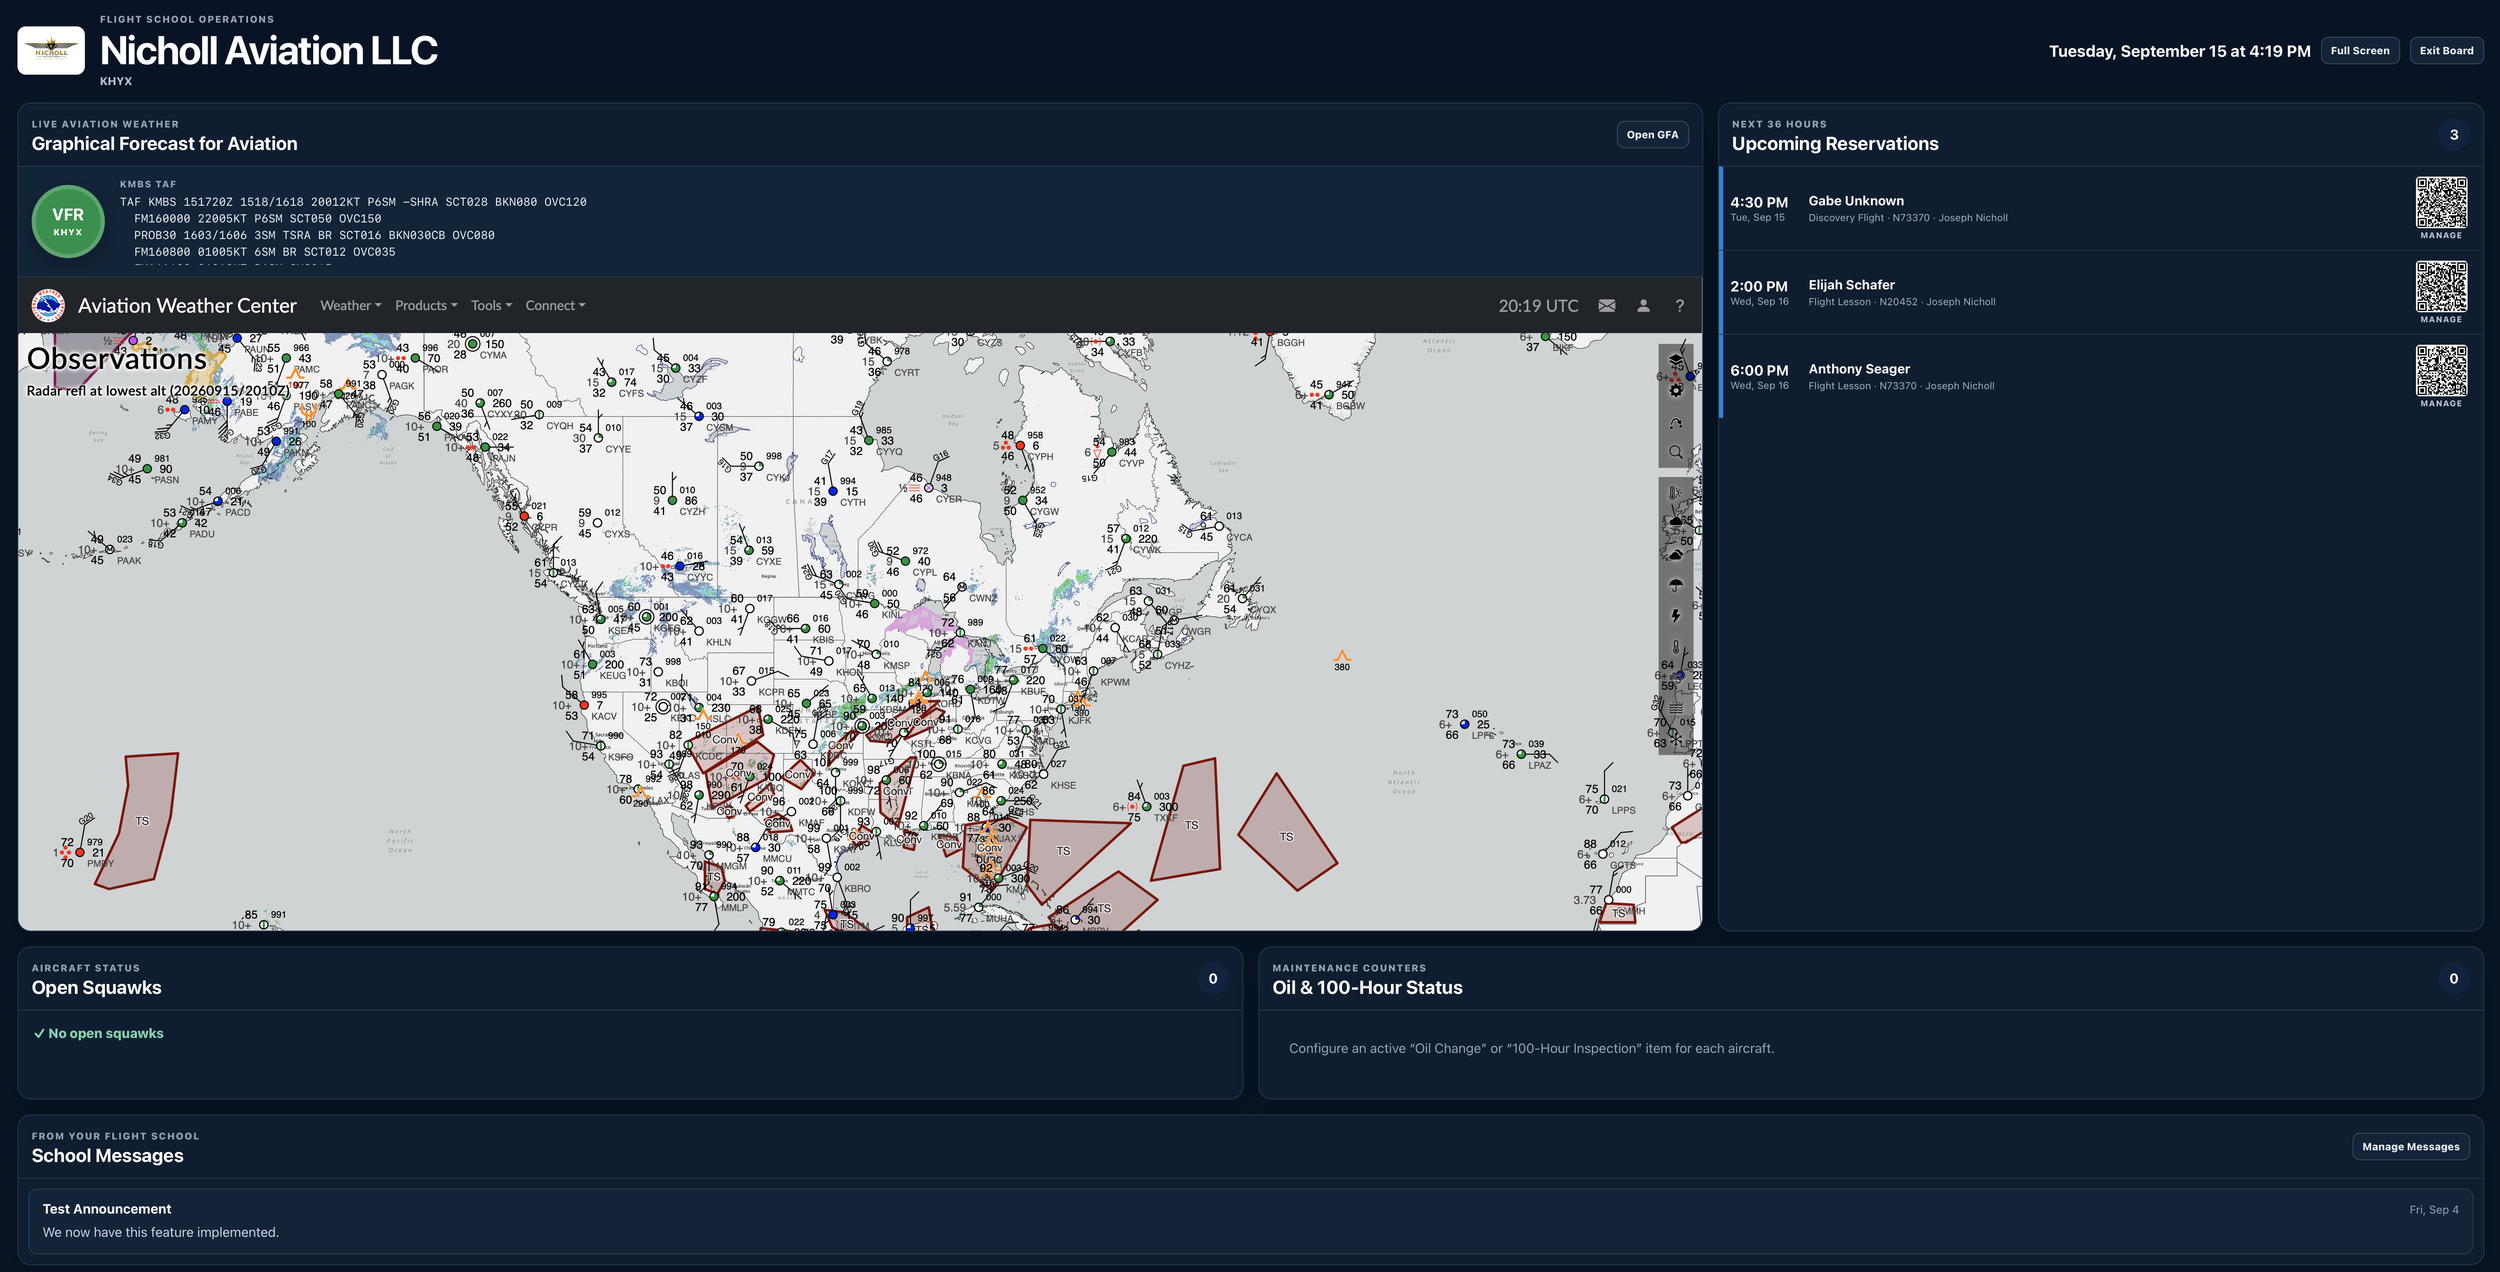
Task: Select the wavy lines turbulence icon
Action: click(1676, 709)
